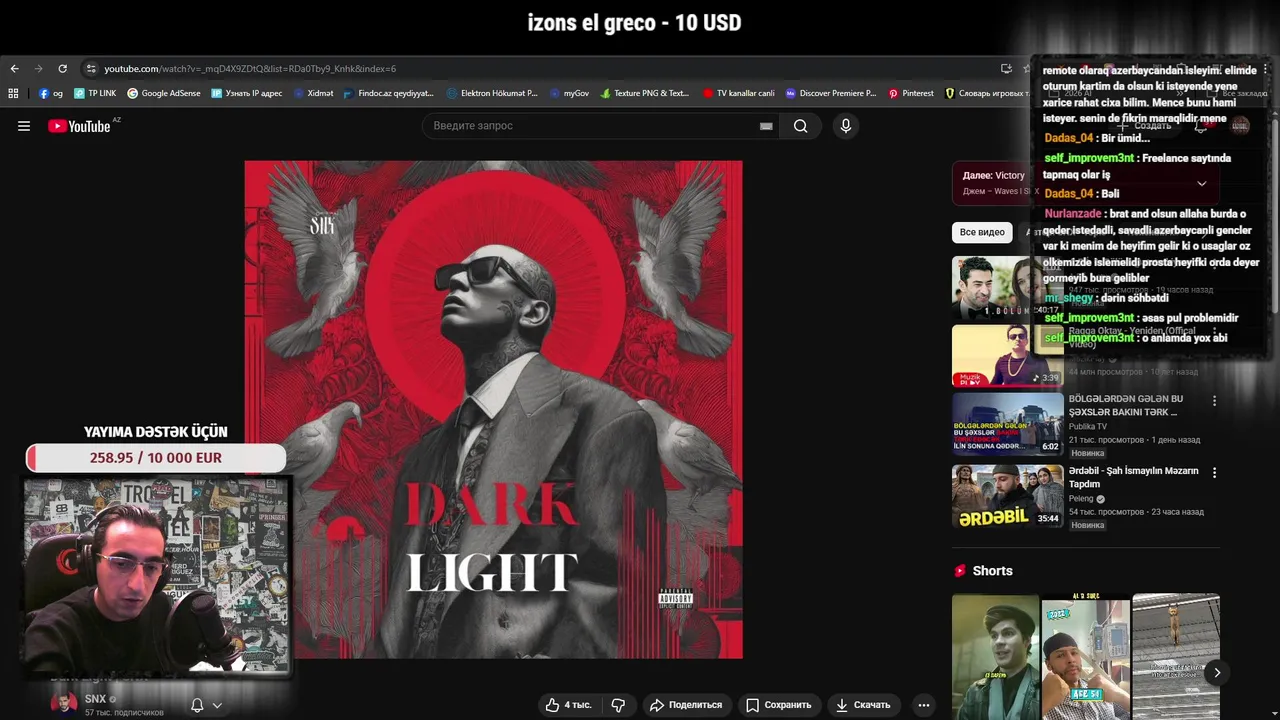Open options for BÖLGƏLƏRDƏN GƏLƏN video
Screen dimensions: 1280x720
point(1214,401)
